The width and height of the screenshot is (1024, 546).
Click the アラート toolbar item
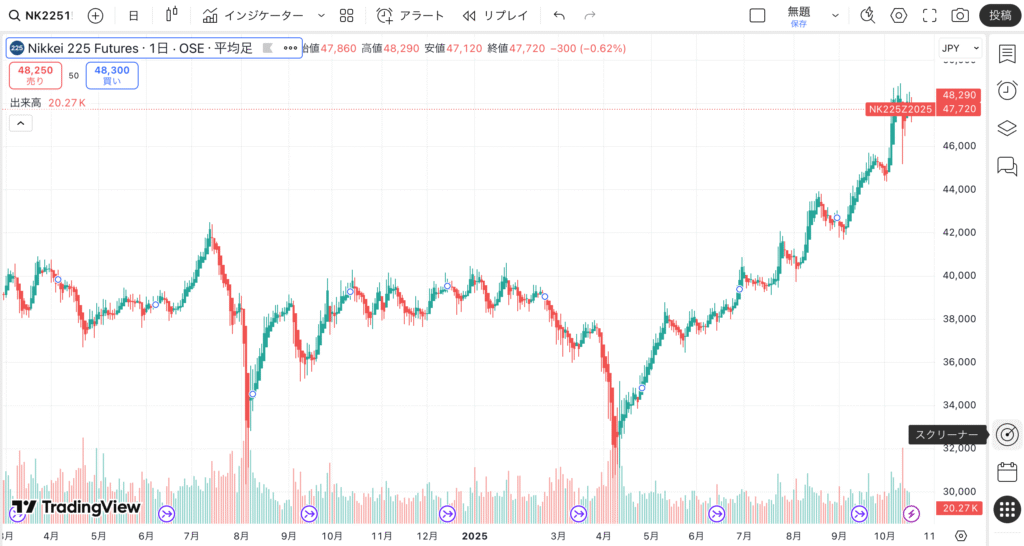pos(410,15)
